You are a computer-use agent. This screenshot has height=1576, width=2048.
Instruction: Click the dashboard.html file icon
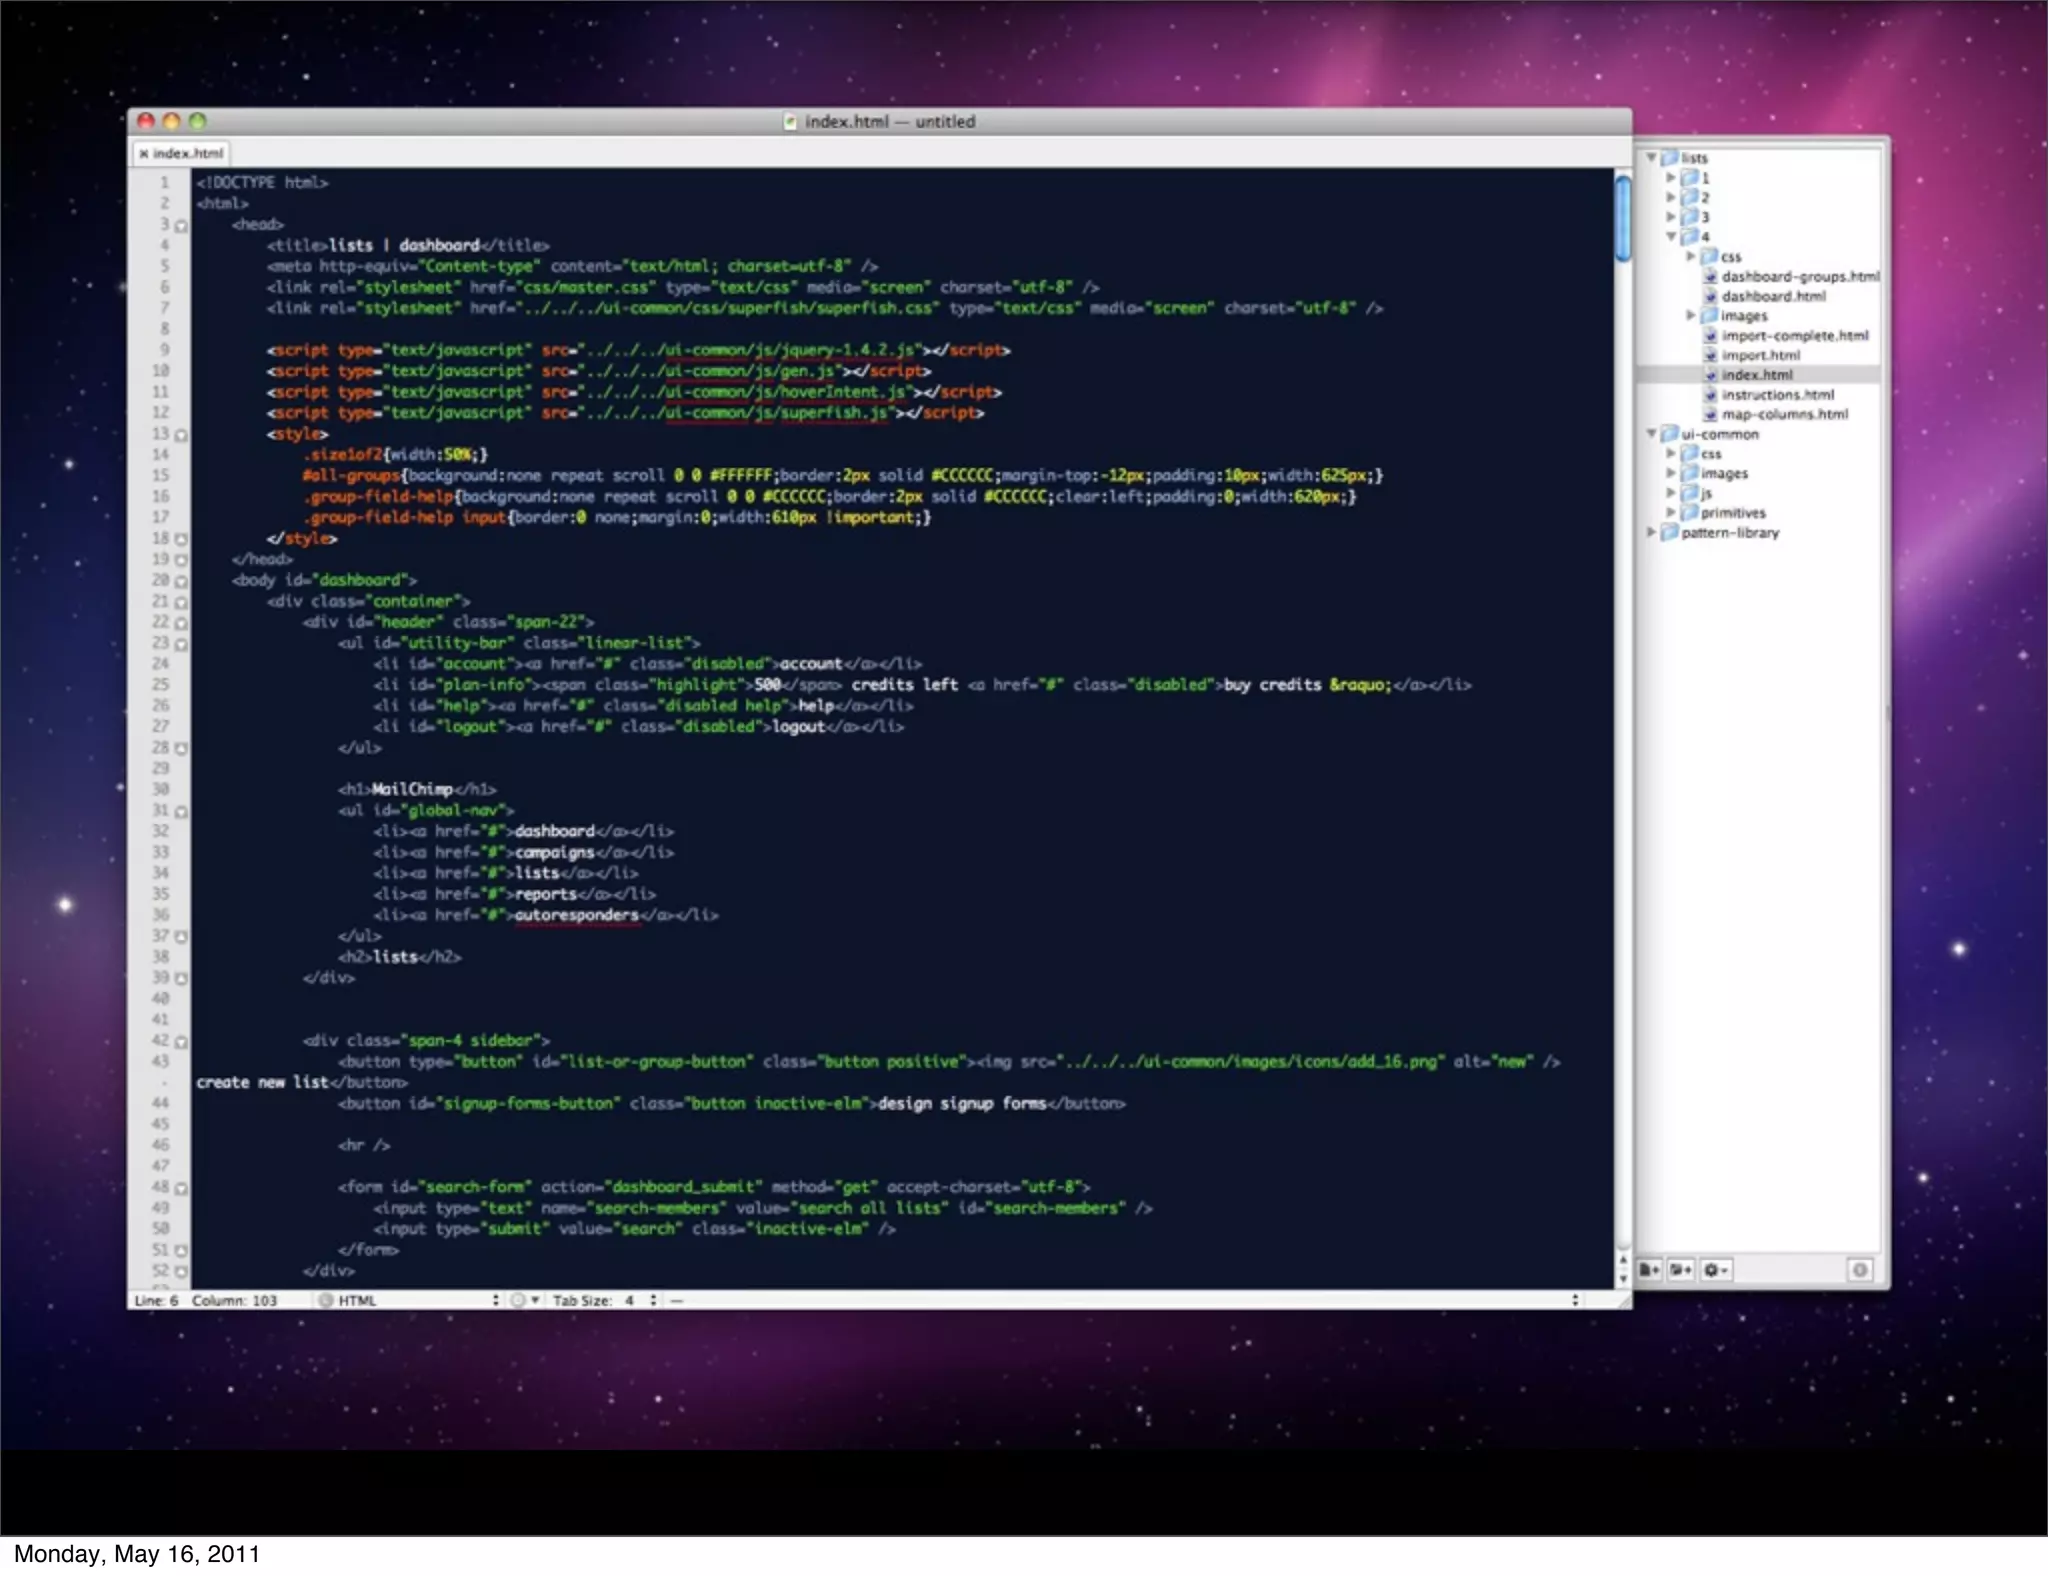pyautogui.click(x=1711, y=296)
